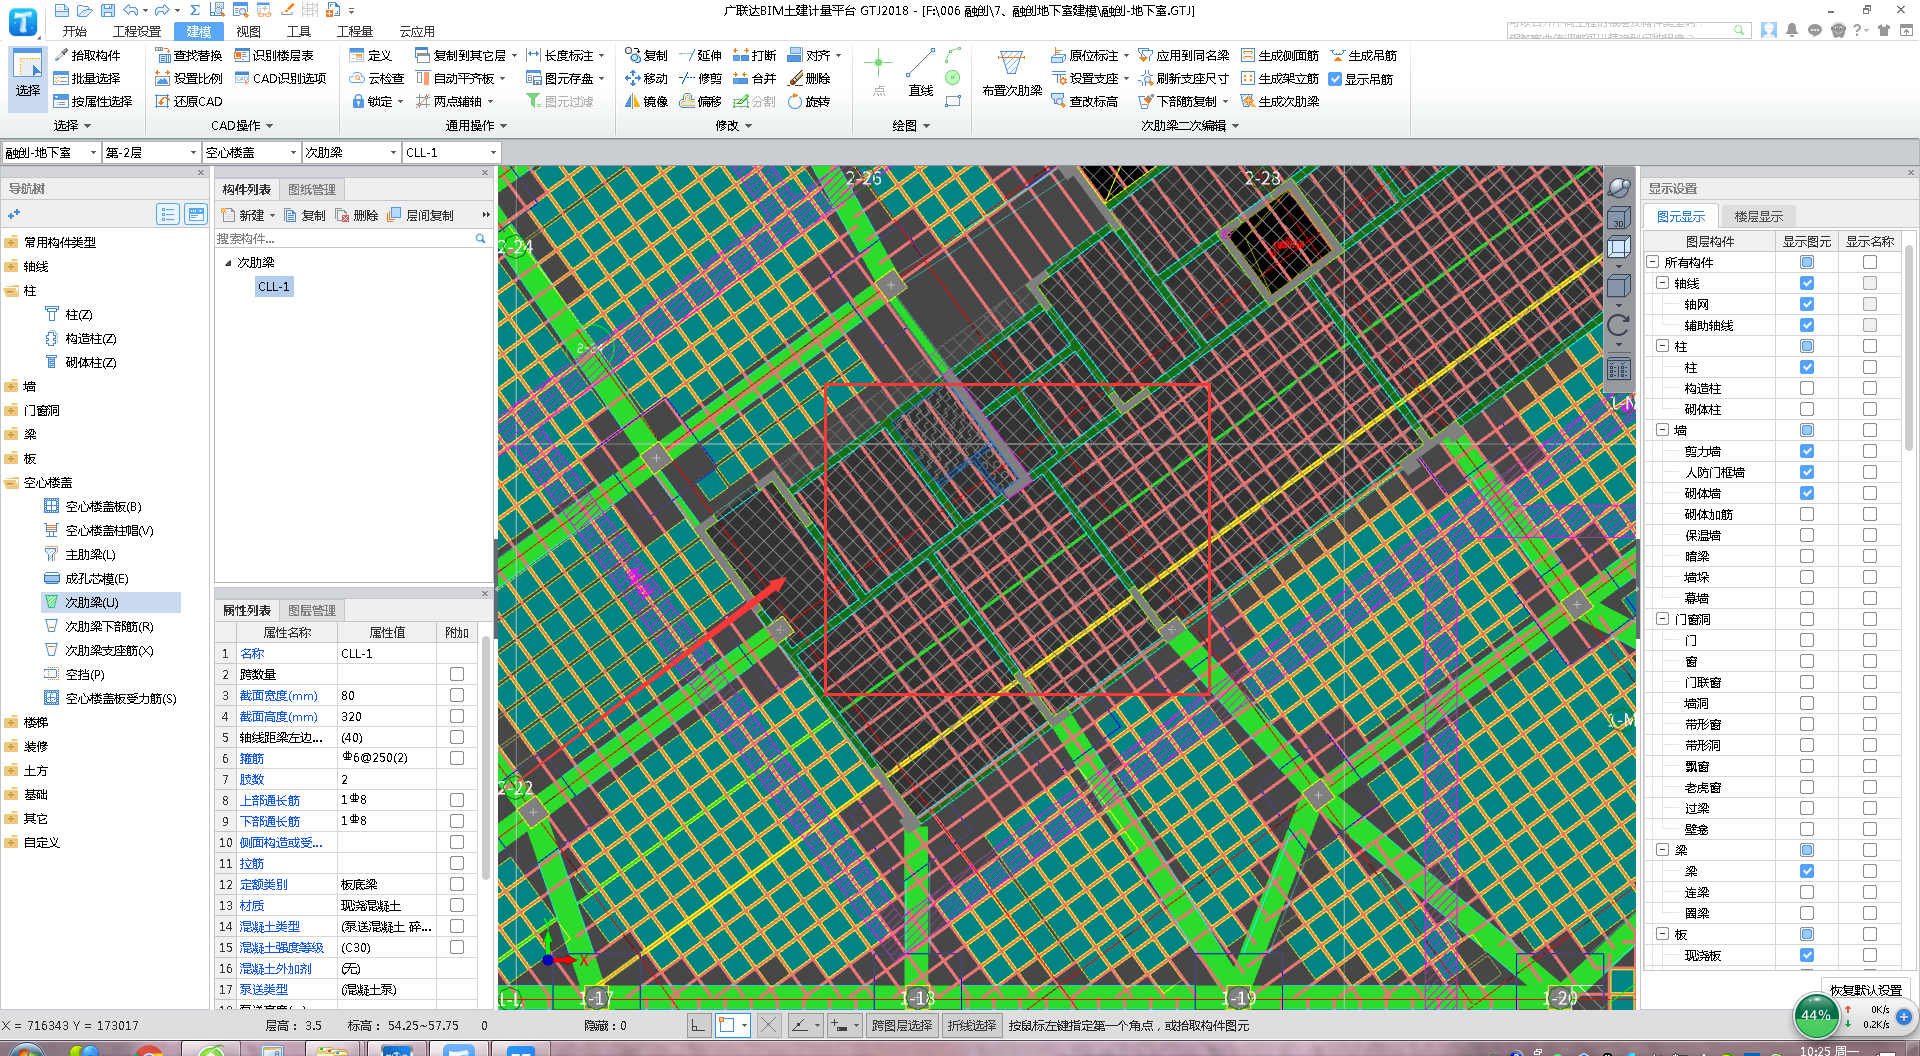Viewport: 1920px width, 1056px height.
Task: Click 删除 in component list toolbar
Action: pos(357,215)
